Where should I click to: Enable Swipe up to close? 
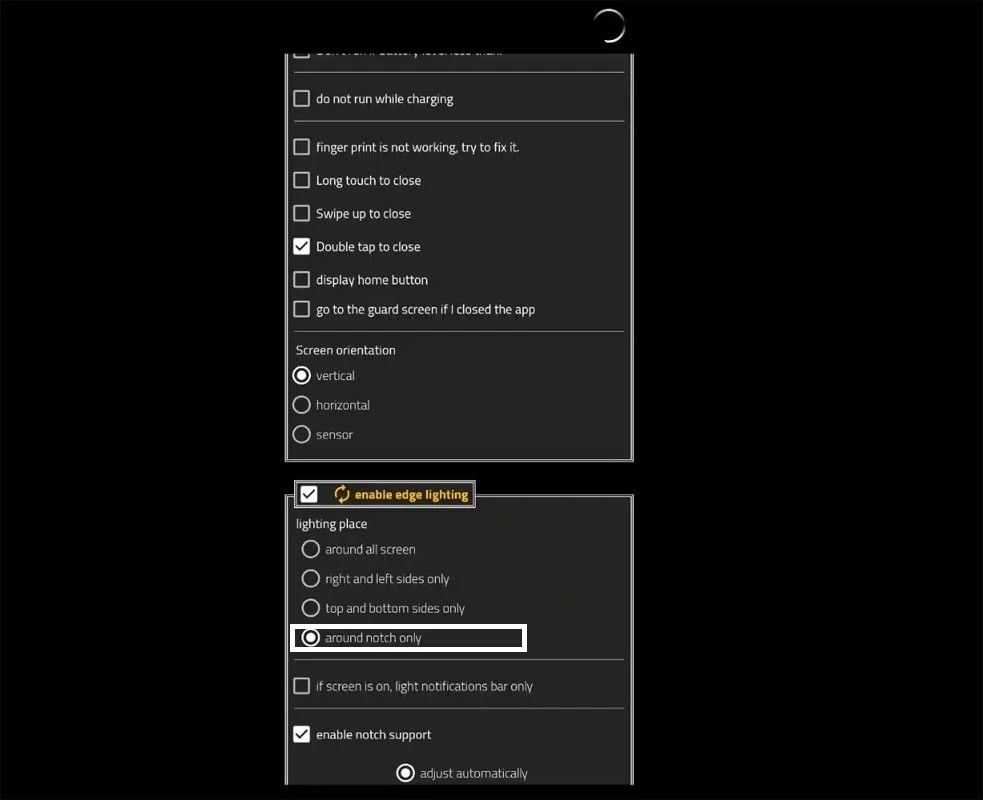pyautogui.click(x=302, y=213)
